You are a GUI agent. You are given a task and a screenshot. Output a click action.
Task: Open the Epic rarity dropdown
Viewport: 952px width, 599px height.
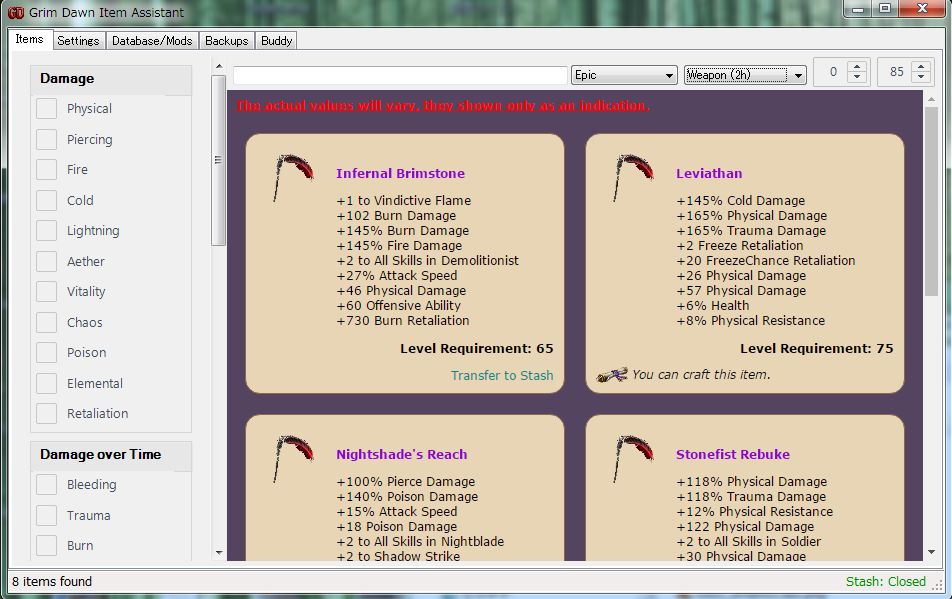pos(624,75)
